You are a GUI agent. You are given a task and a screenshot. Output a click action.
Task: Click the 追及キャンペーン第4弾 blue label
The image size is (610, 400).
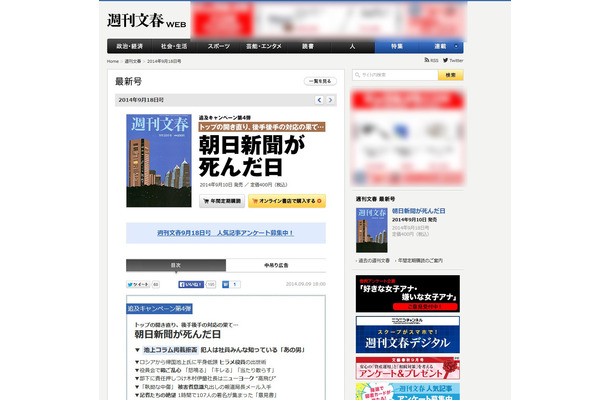[160, 309]
